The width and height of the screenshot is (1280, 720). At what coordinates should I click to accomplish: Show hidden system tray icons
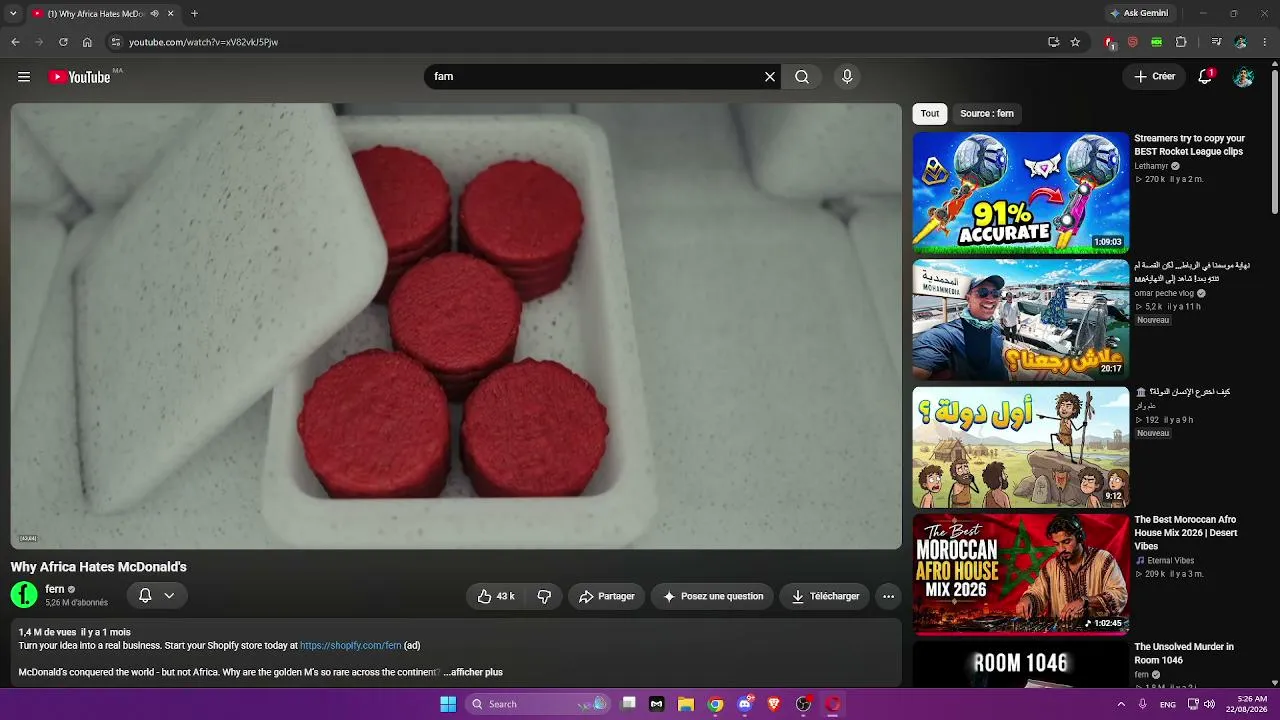[x=1121, y=704]
